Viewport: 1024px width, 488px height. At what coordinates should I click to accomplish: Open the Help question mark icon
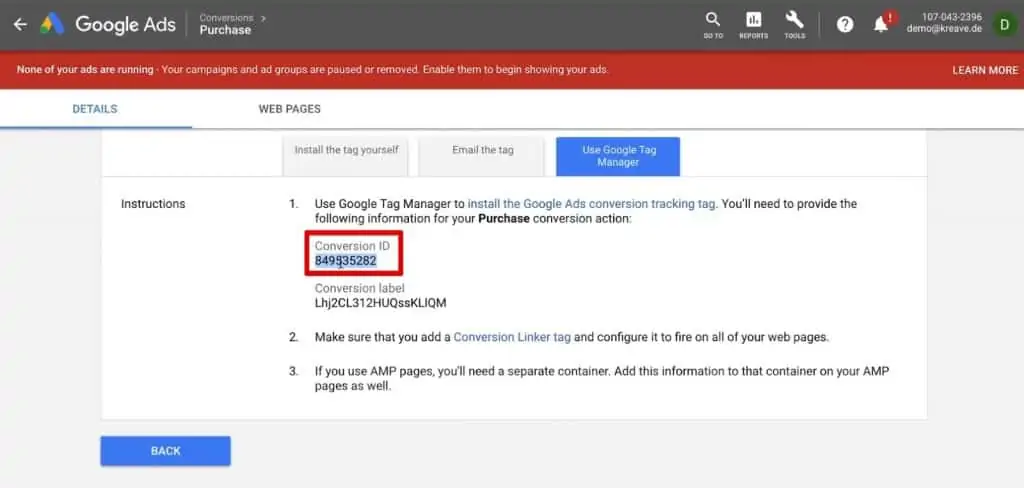pos(845,25)
